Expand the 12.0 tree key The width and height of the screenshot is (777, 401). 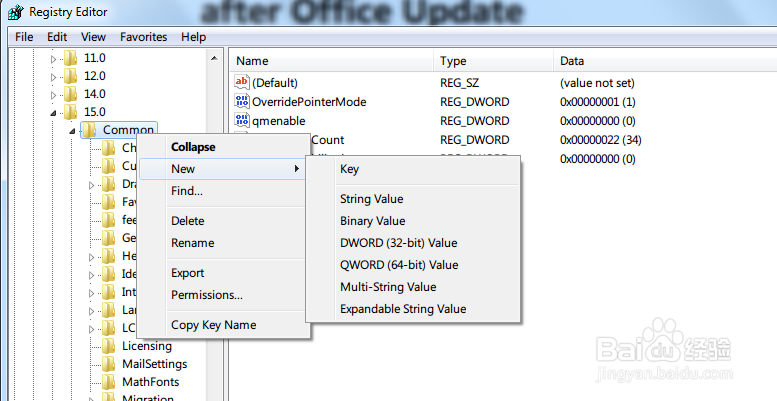[54, 77]
